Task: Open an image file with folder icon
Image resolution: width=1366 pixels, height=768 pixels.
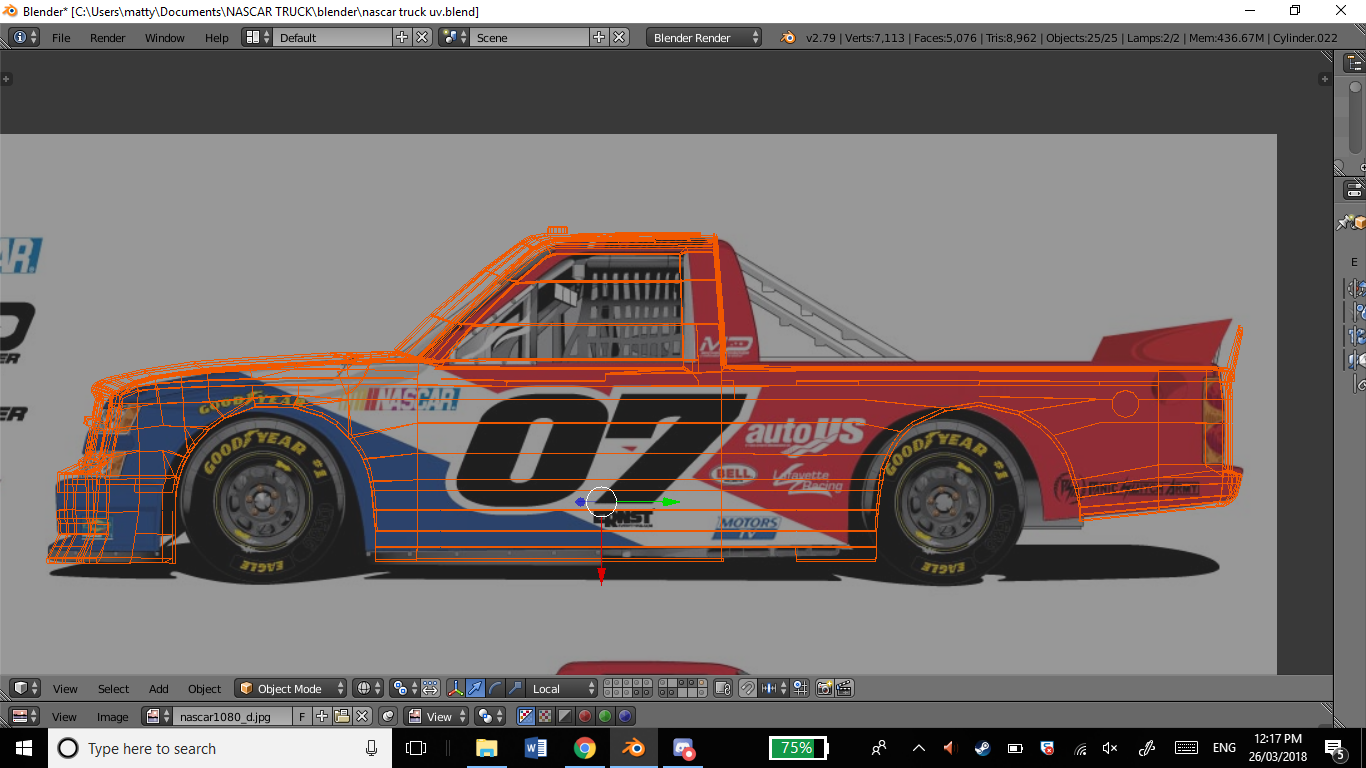Action: (x=342, y=716)
